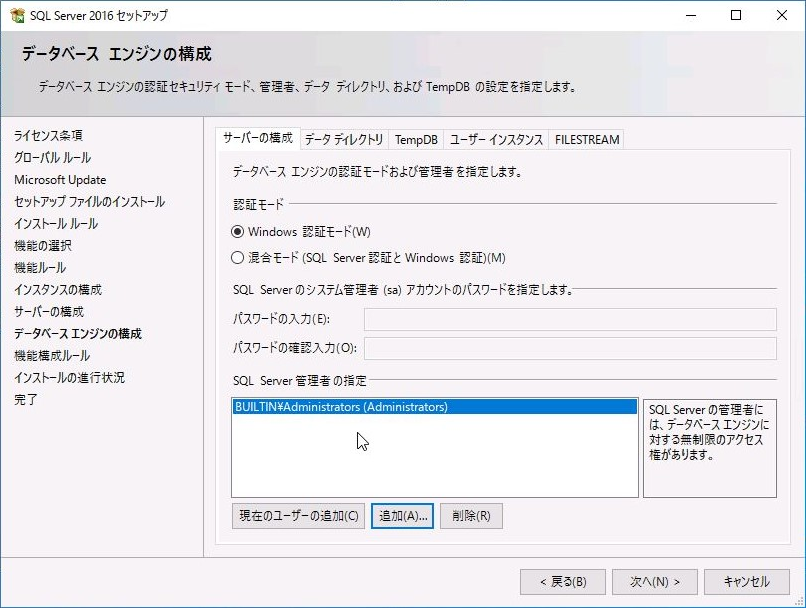Viewport: 806px width, 608px height.
Task: Switch to ユーザー インスタンス tab
Action: (x=496, y=140)
